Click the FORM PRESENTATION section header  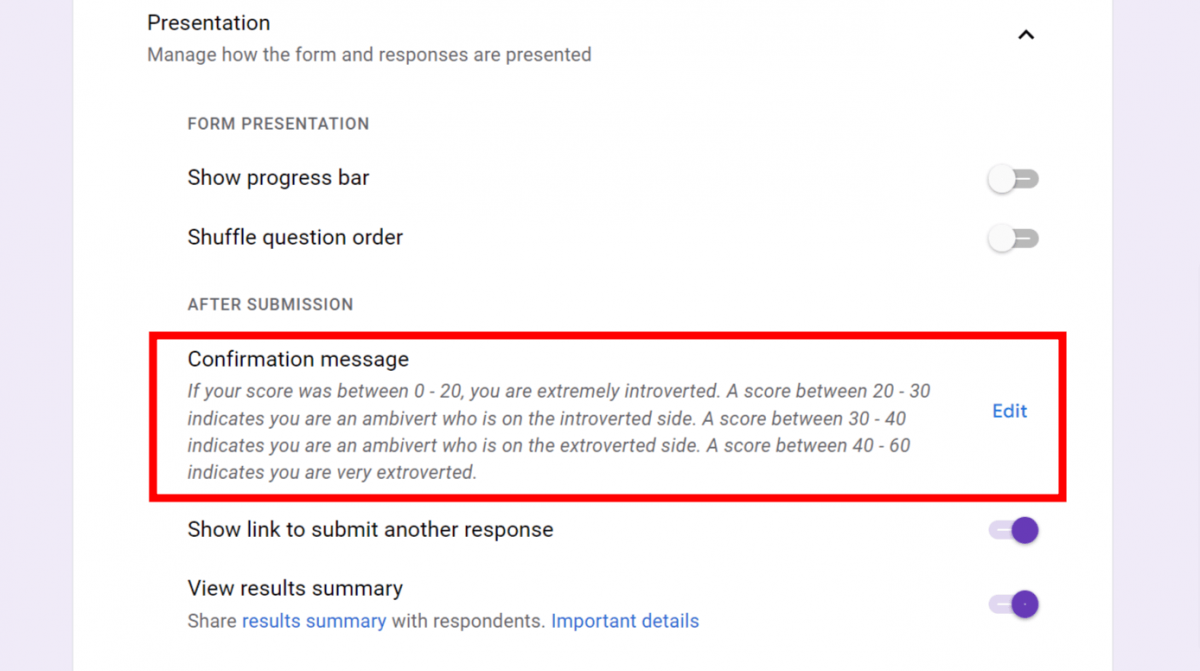click(278, 123)
